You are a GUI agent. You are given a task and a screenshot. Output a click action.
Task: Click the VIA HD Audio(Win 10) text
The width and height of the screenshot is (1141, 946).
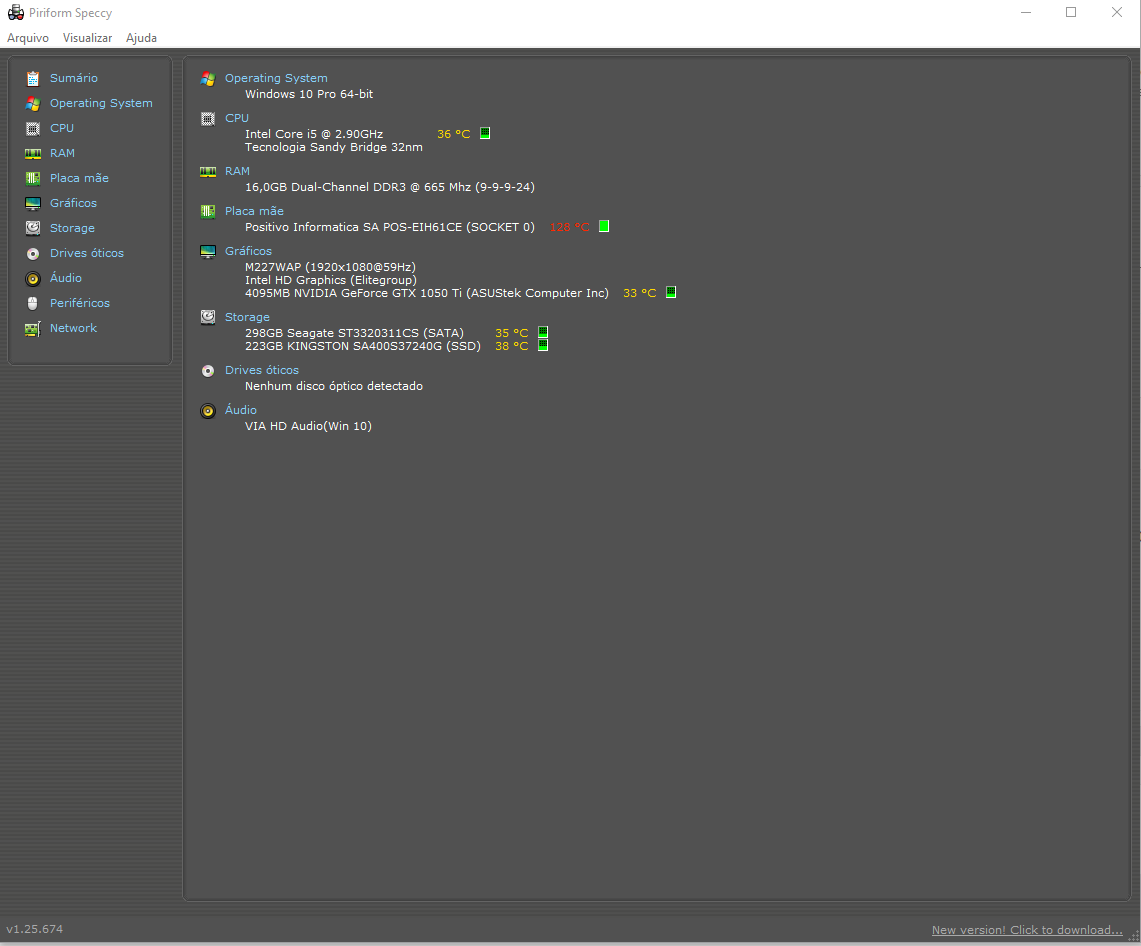point(309,426)
